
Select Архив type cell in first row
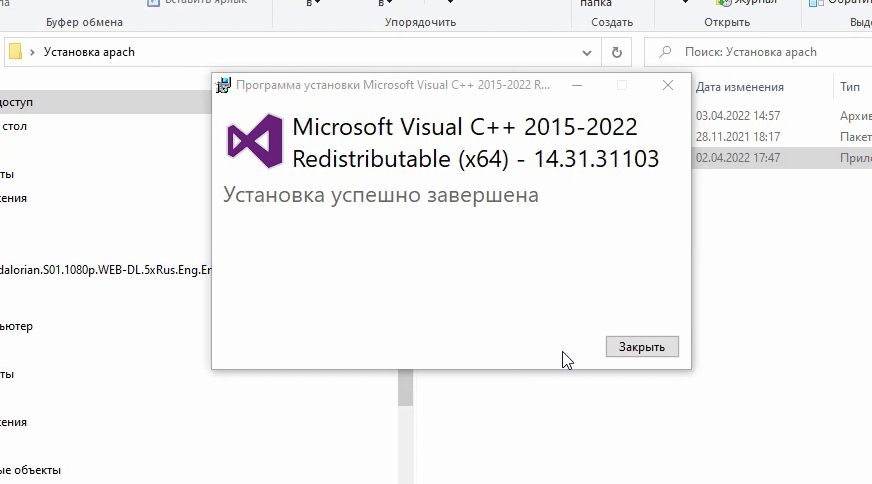pos(856,116)
